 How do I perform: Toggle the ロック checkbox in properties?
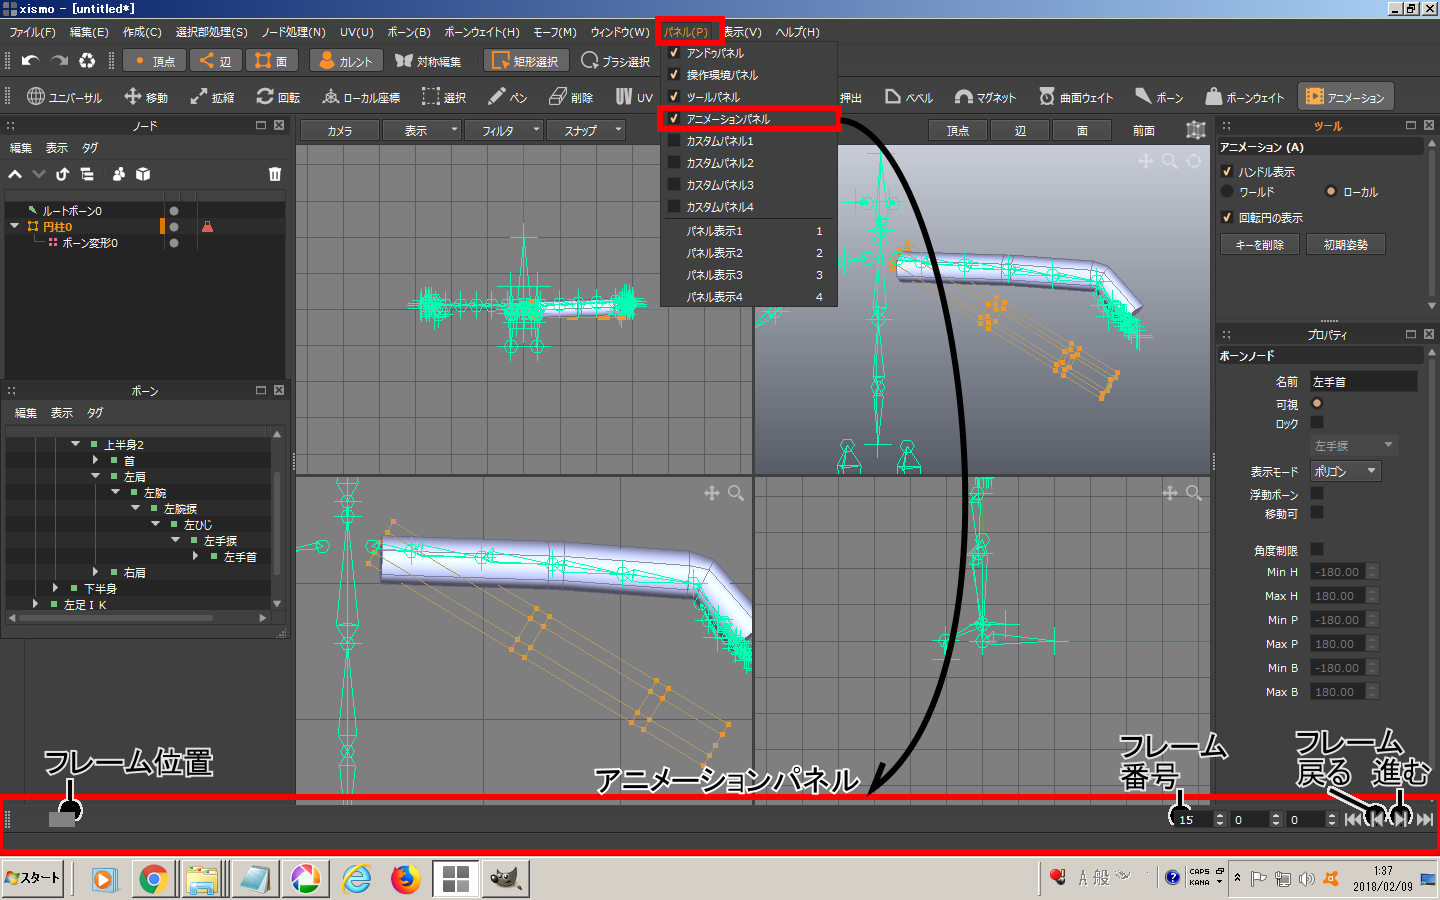point(1317,423)
